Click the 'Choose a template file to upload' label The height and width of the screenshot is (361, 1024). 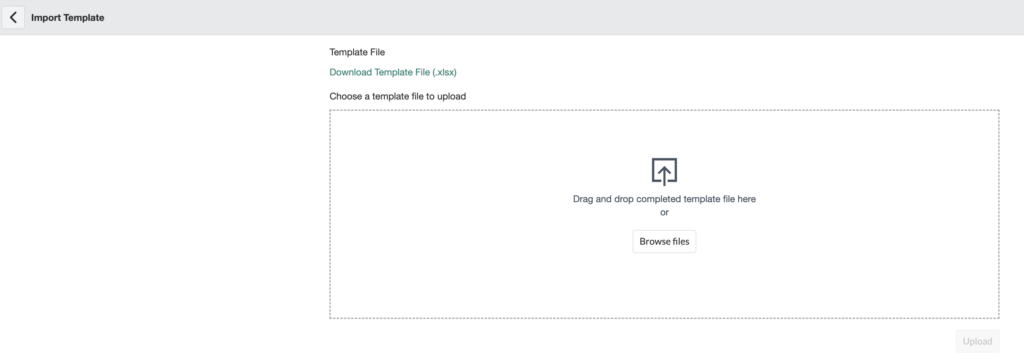[398, 96]
